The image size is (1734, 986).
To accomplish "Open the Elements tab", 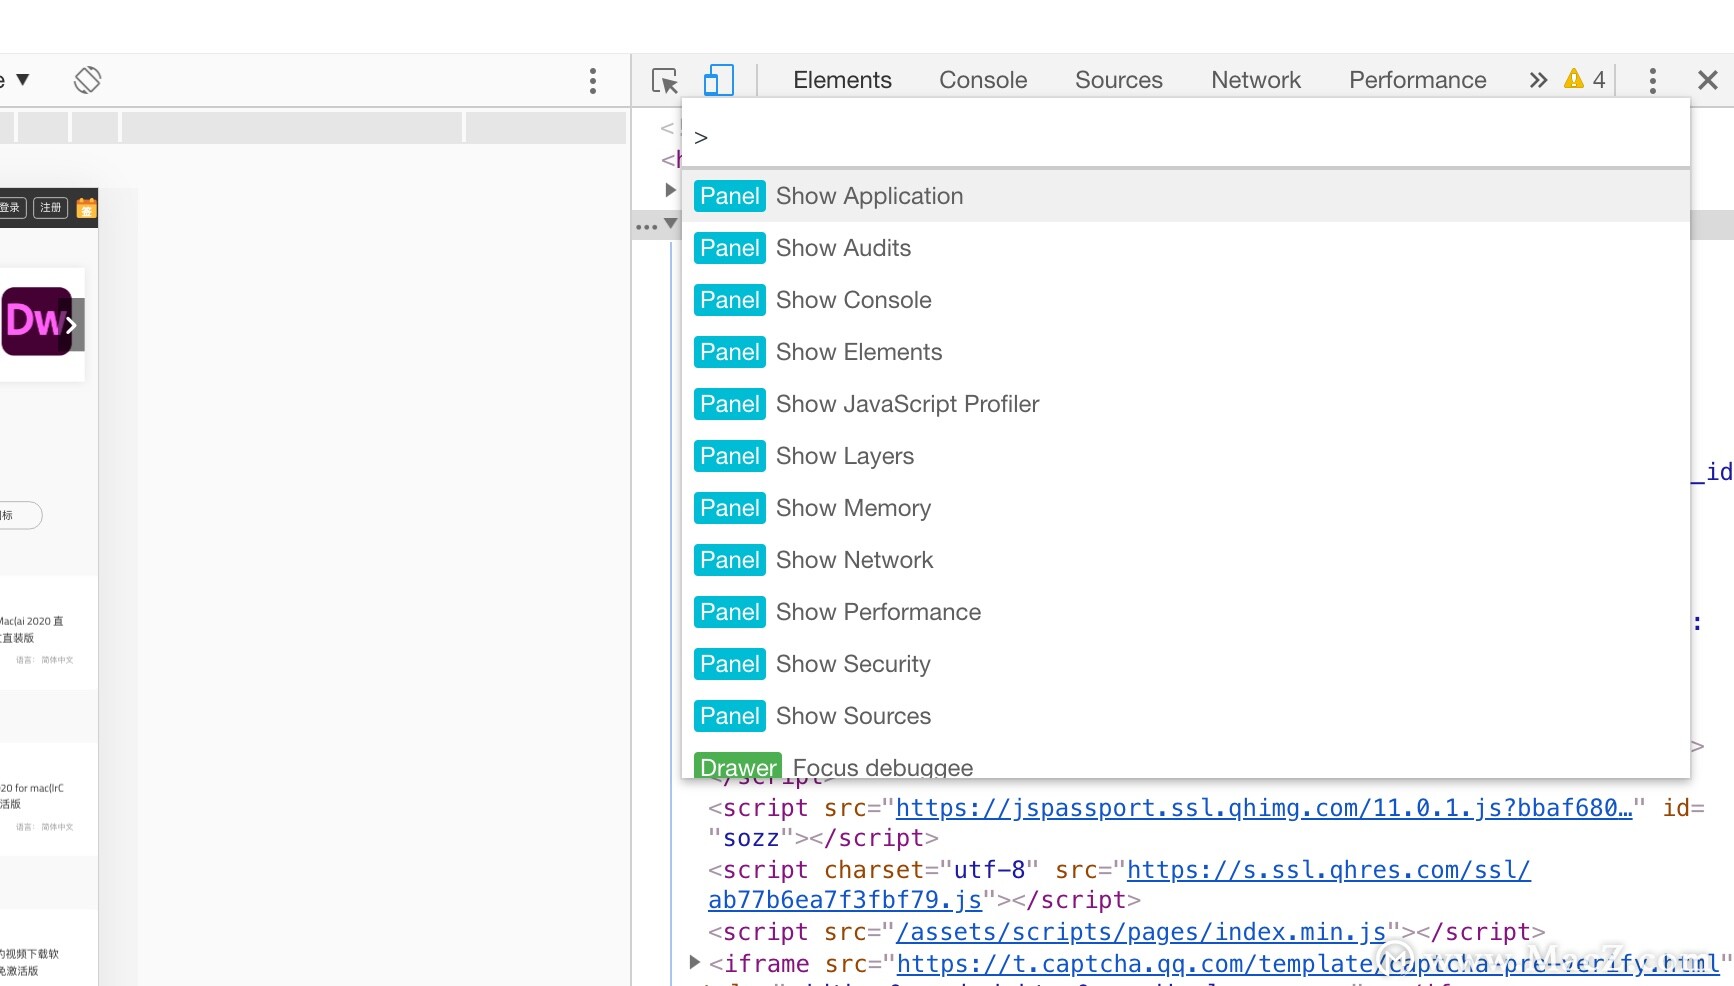I will pos(842,80).
